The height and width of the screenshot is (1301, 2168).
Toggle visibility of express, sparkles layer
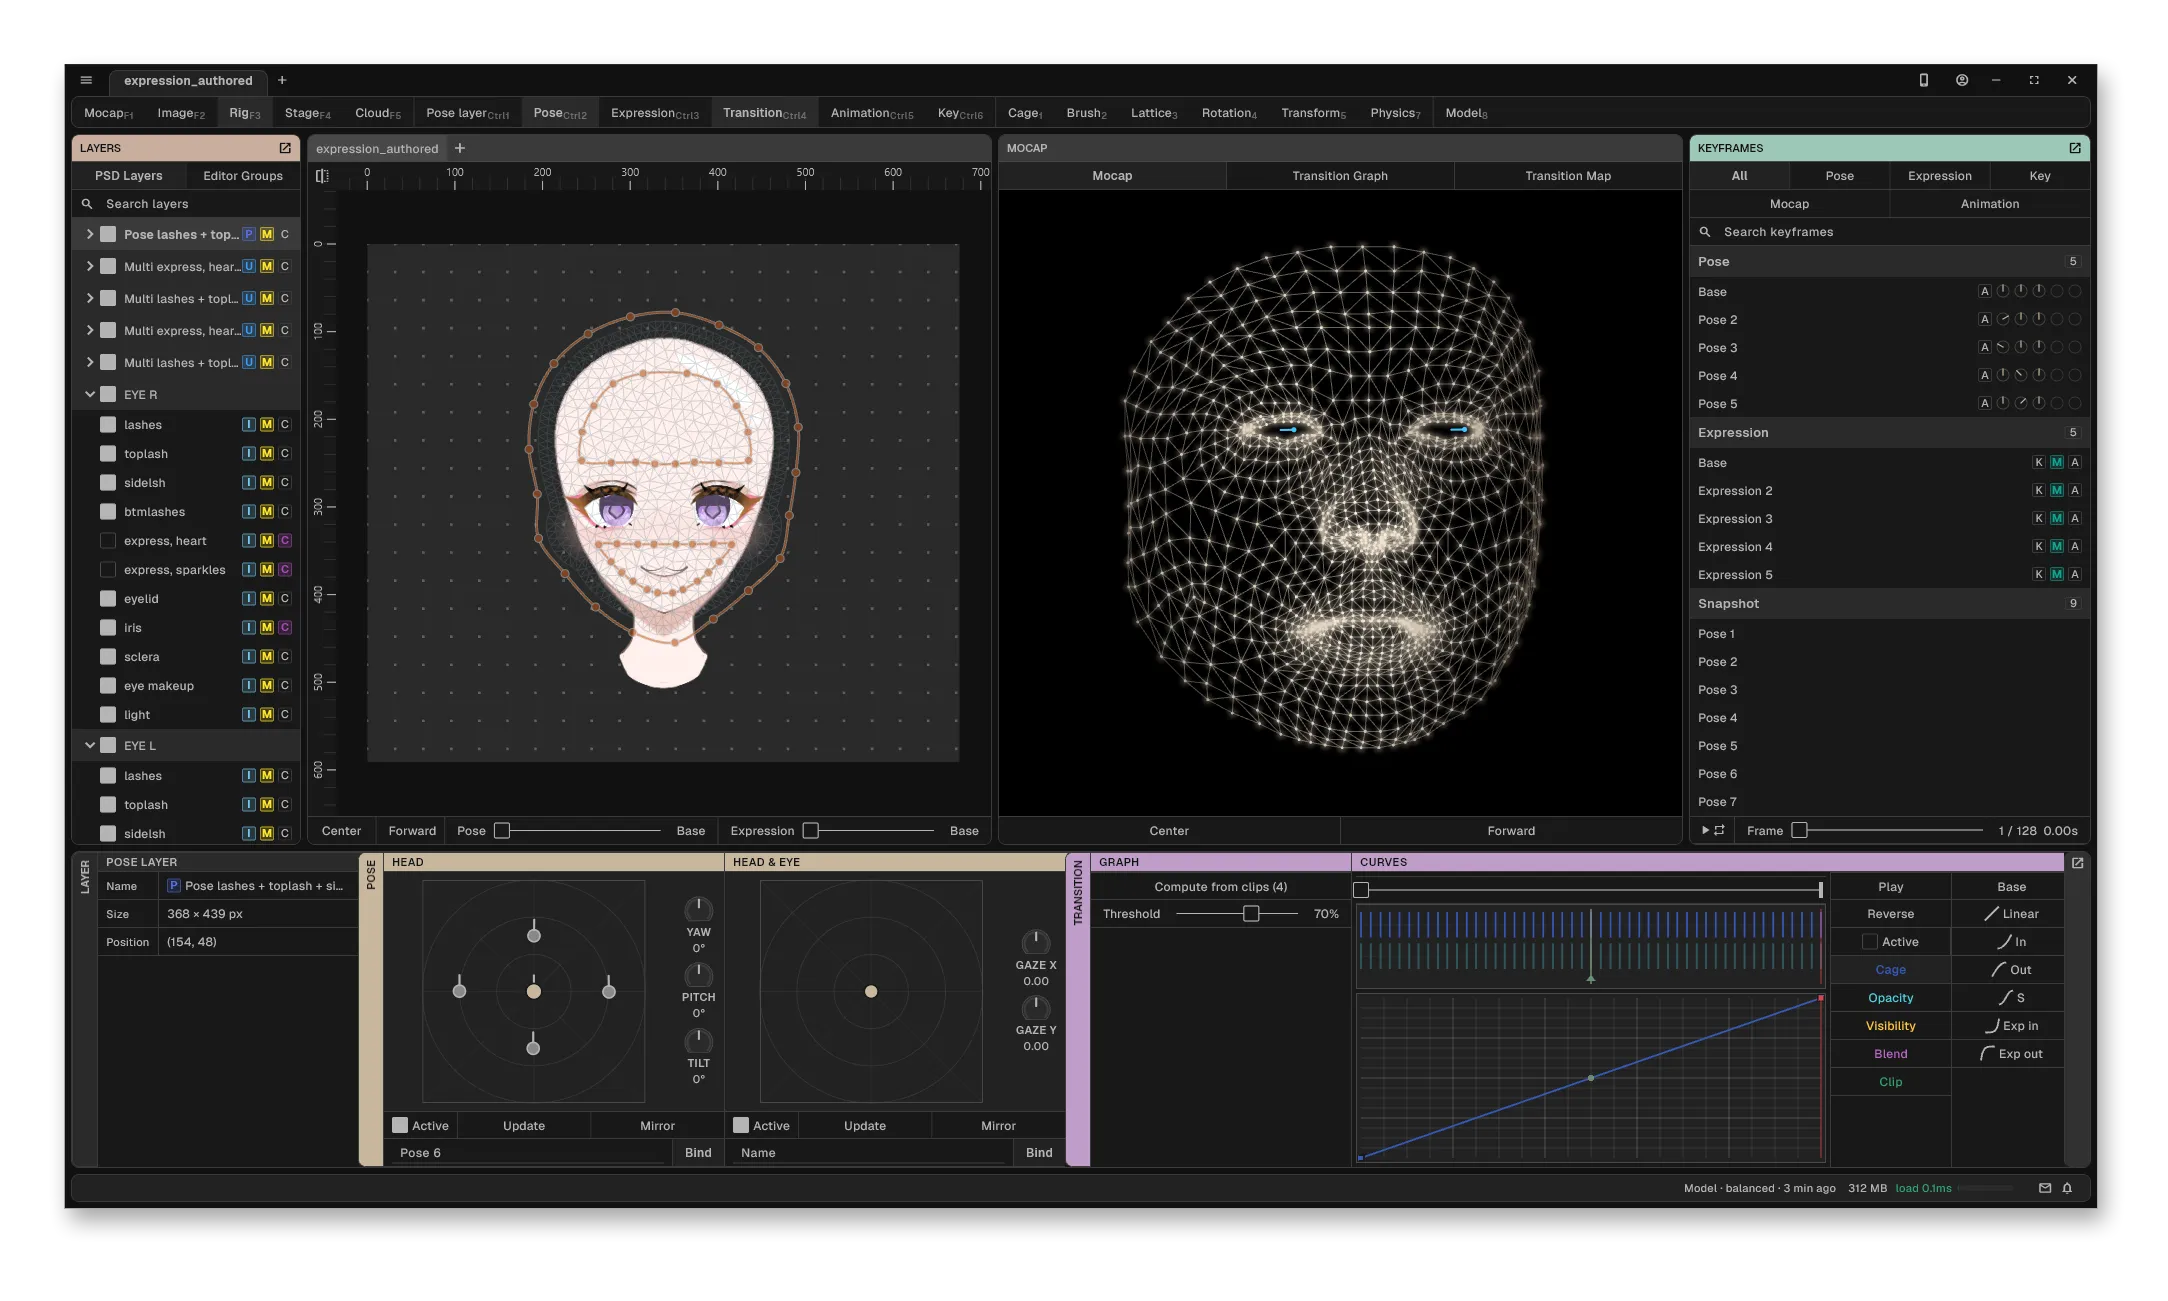pos(108,569)
